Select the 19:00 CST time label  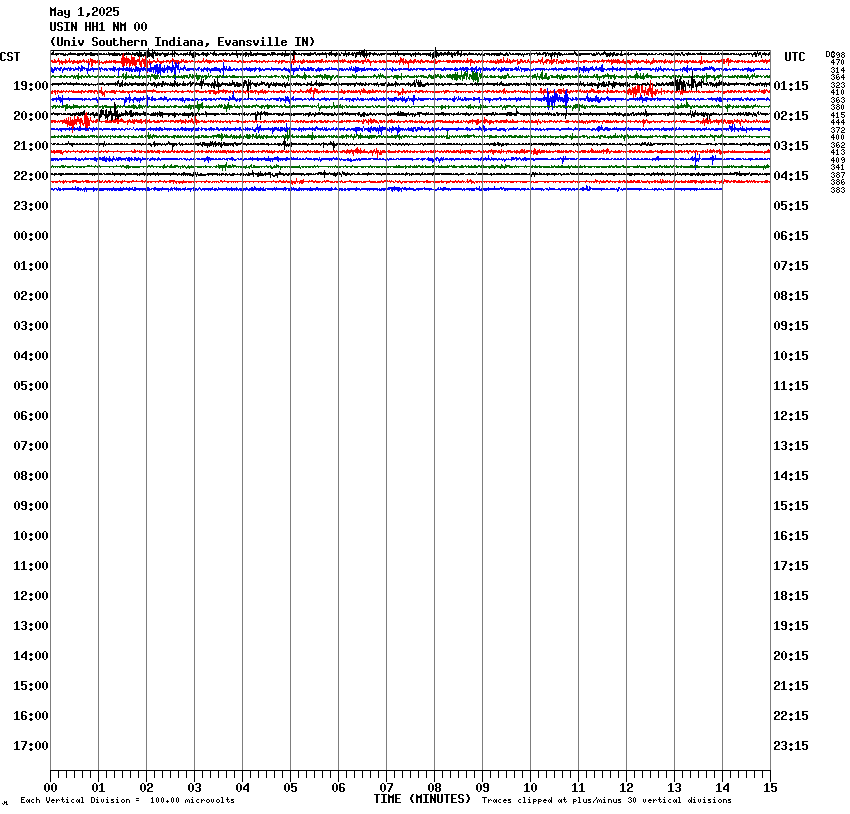tap(31, 86)
